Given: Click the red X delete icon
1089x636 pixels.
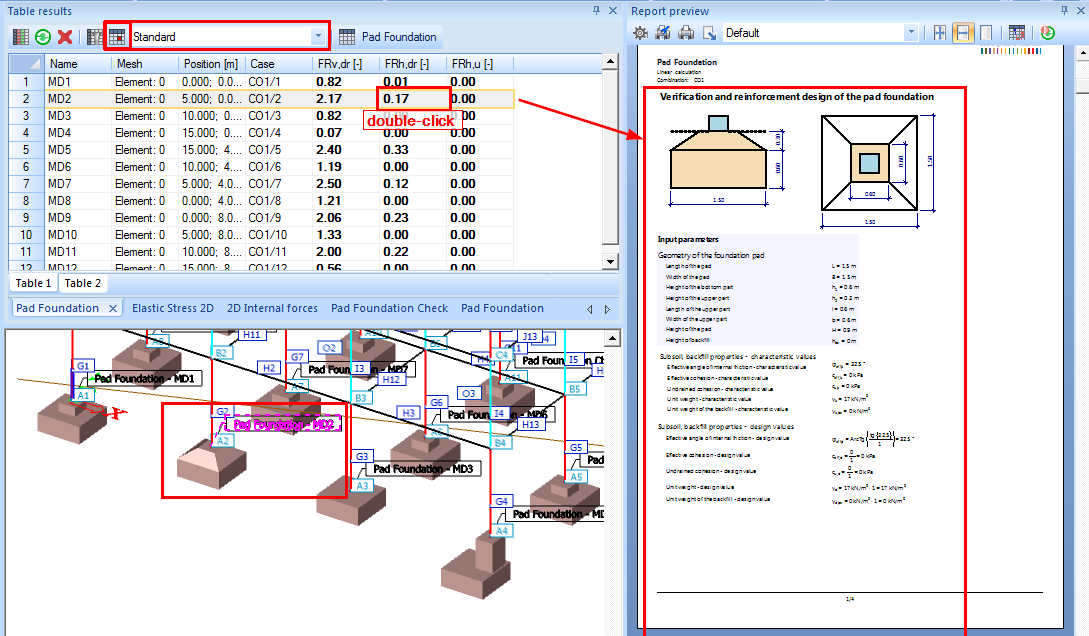Looking at the screenshot, I should tap(65, 37).
